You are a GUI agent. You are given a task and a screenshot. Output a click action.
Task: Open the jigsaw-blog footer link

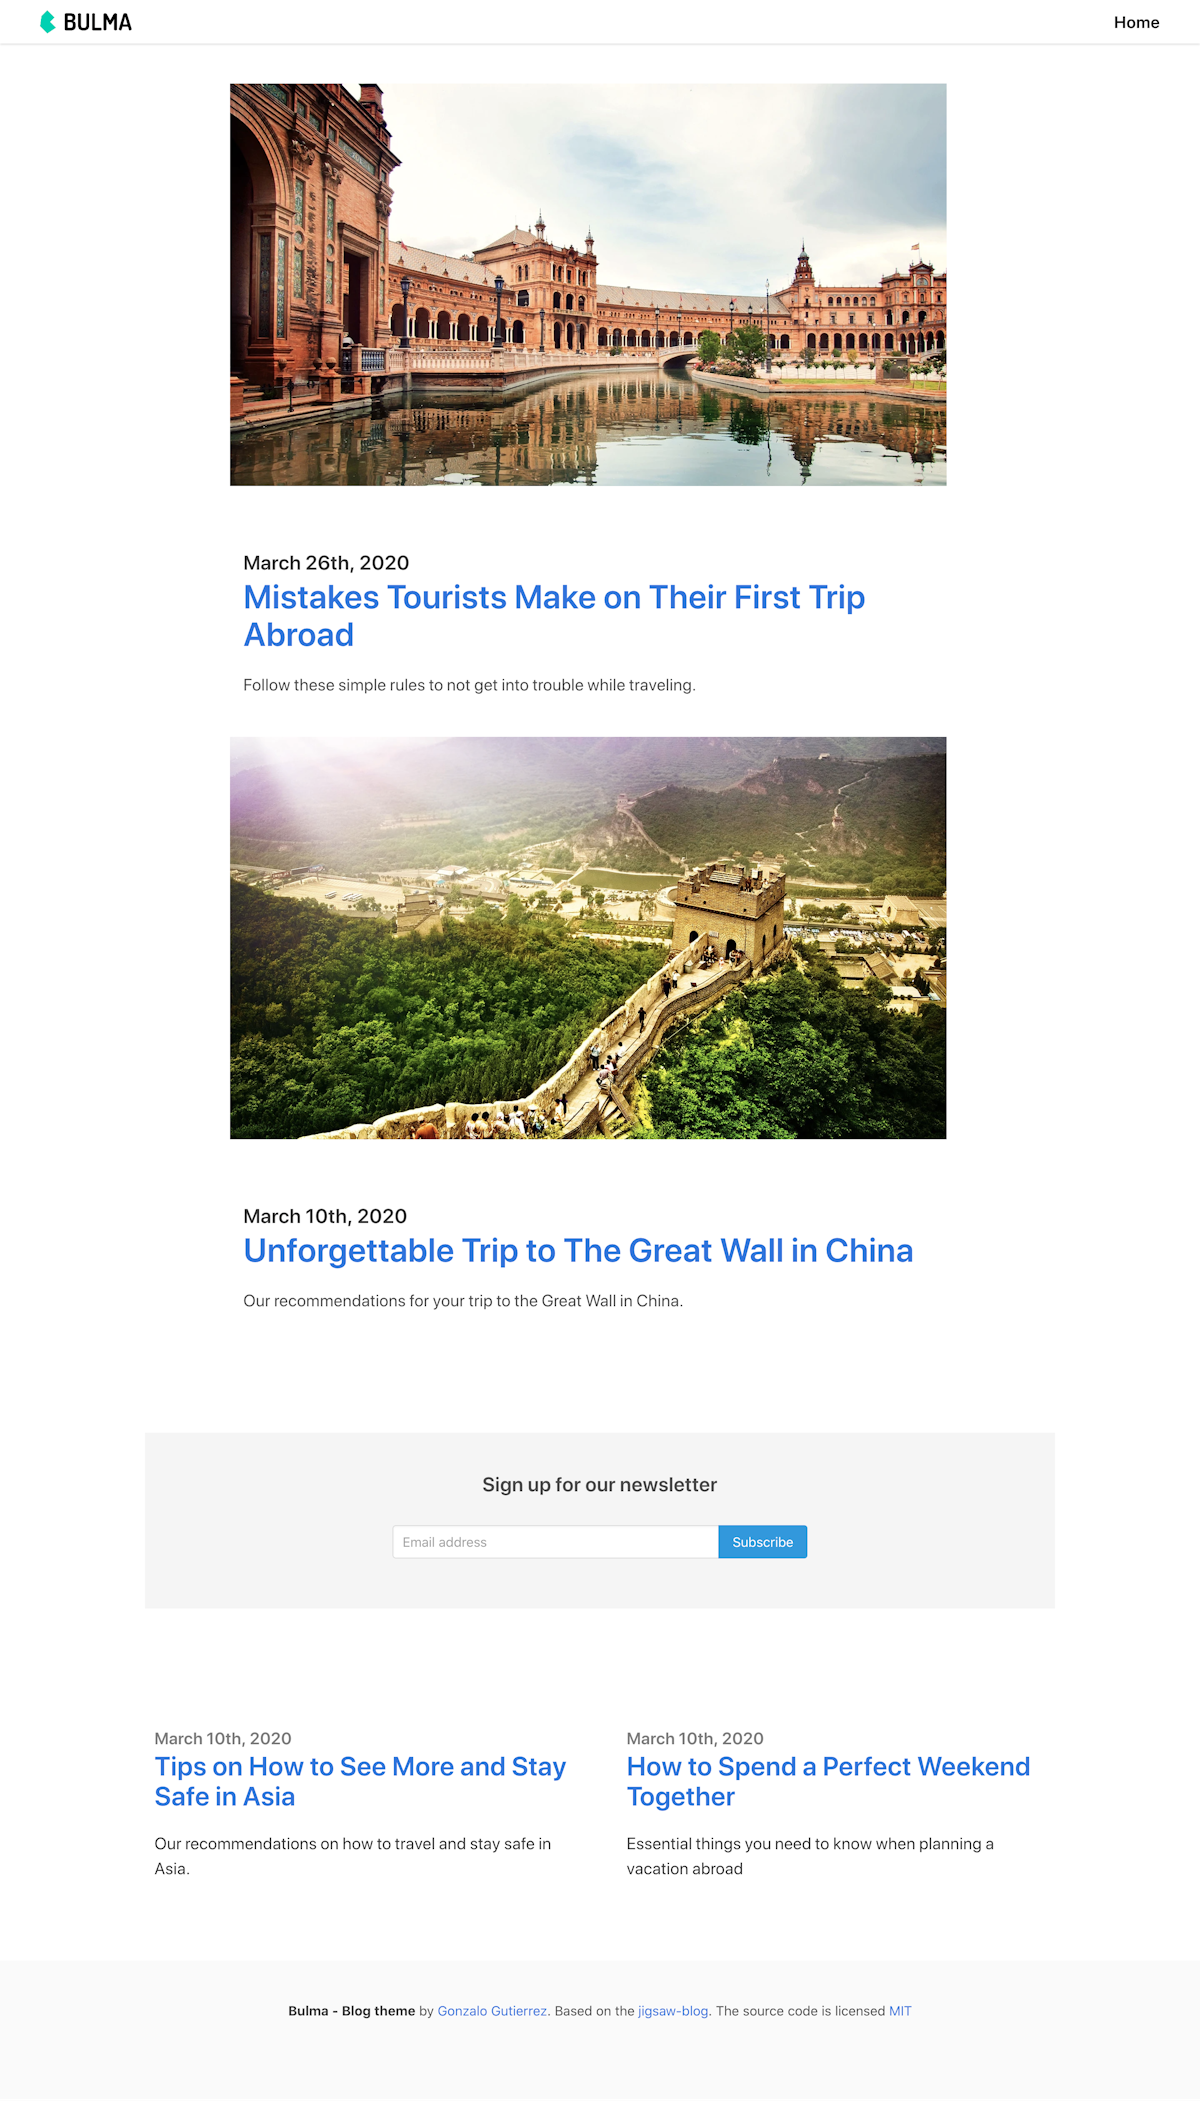click(673, 2011)
